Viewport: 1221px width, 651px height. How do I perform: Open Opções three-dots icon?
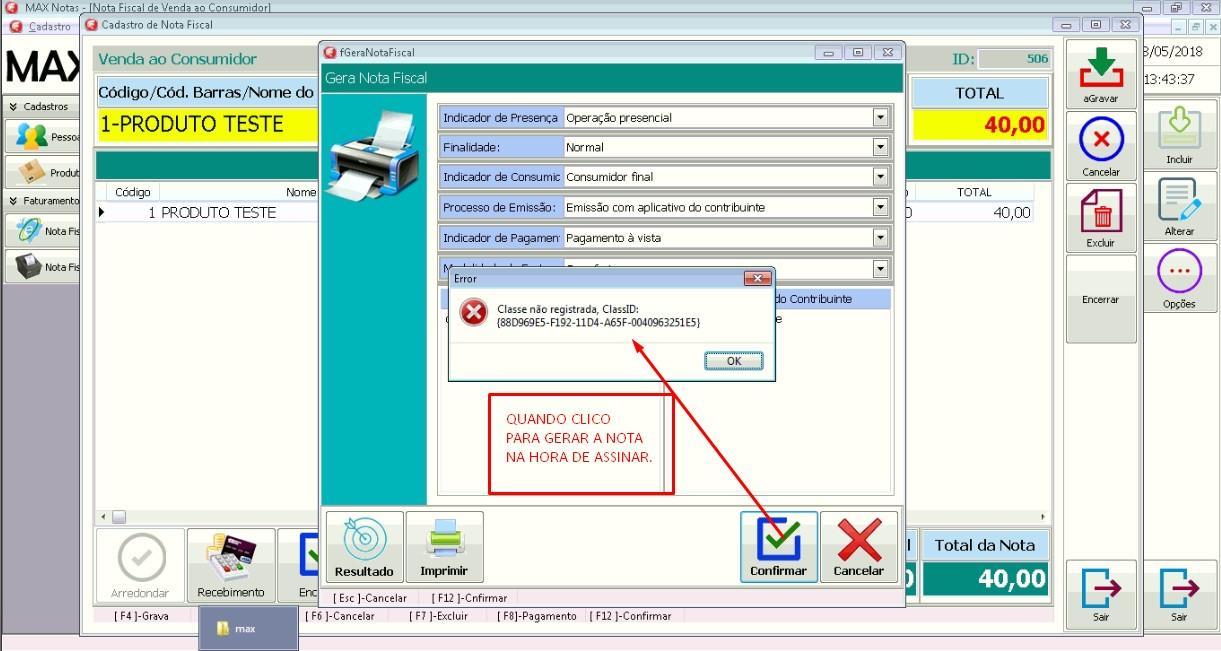click(x=1179, y=278)
